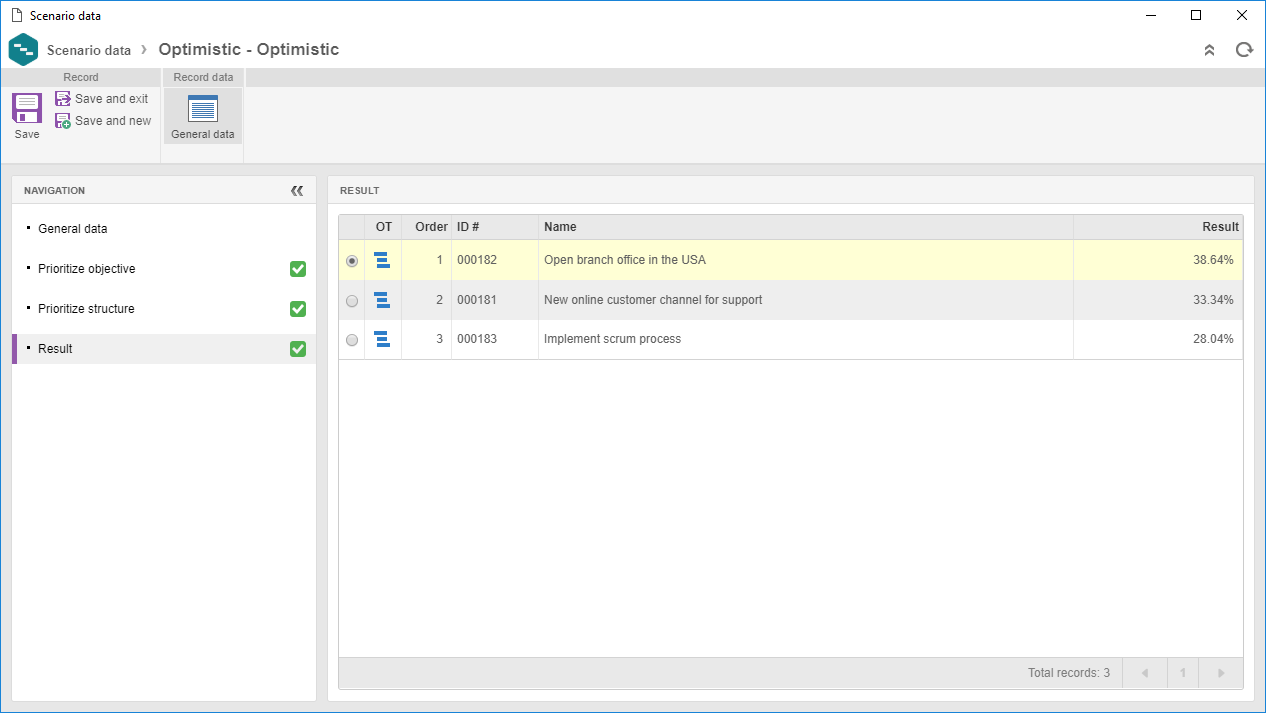
Task: Select the radio button for Open branch office
Action: 352,261
